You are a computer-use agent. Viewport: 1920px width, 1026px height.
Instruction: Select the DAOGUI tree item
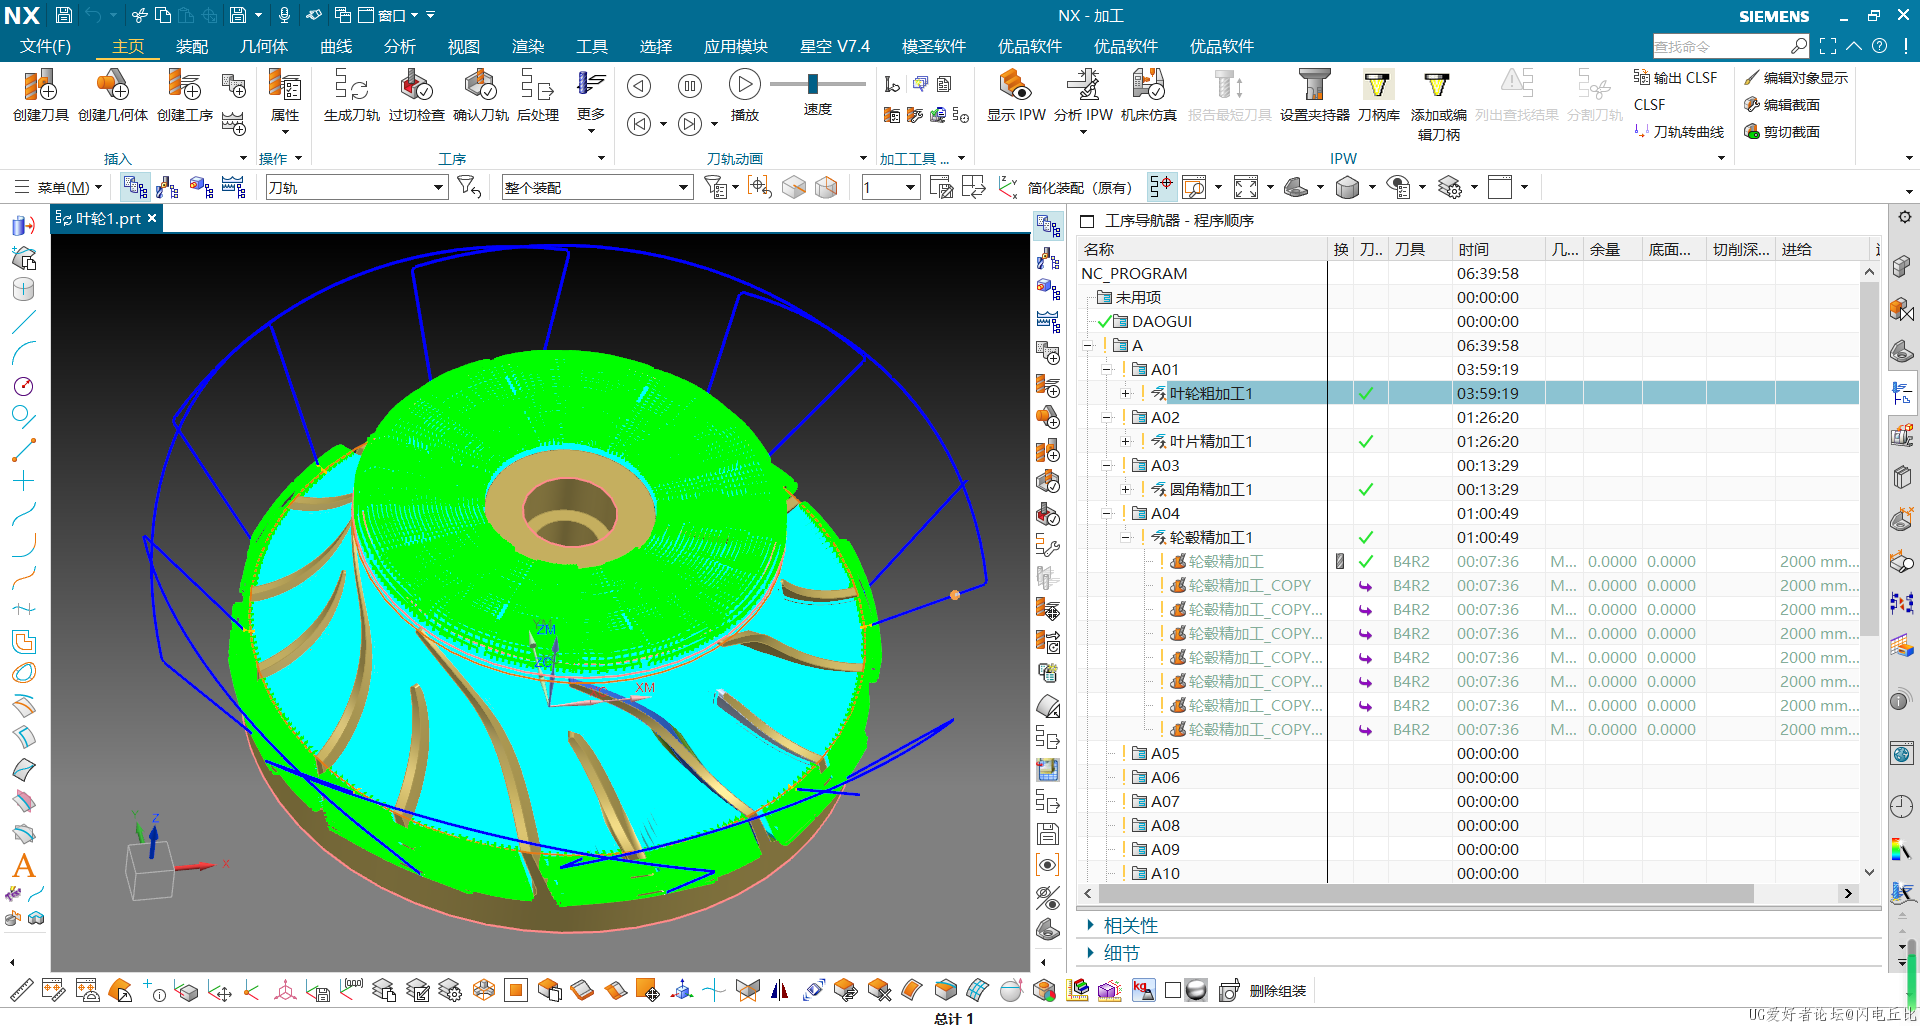coord(1162,321)
